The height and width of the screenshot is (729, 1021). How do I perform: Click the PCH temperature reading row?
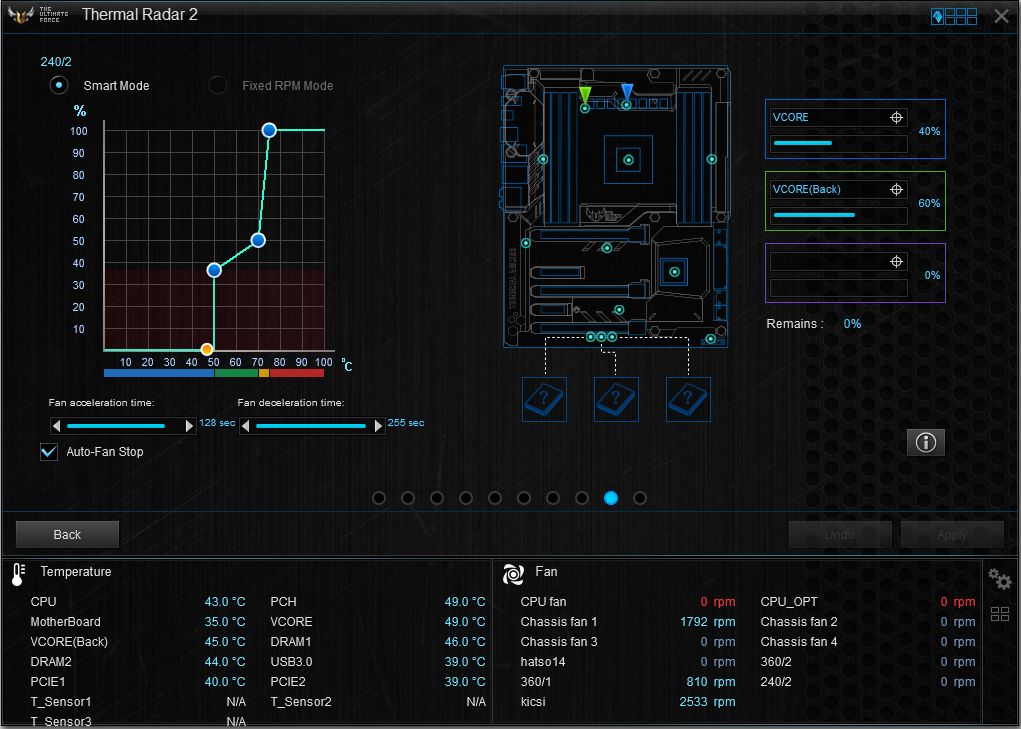tap(378, 602)
